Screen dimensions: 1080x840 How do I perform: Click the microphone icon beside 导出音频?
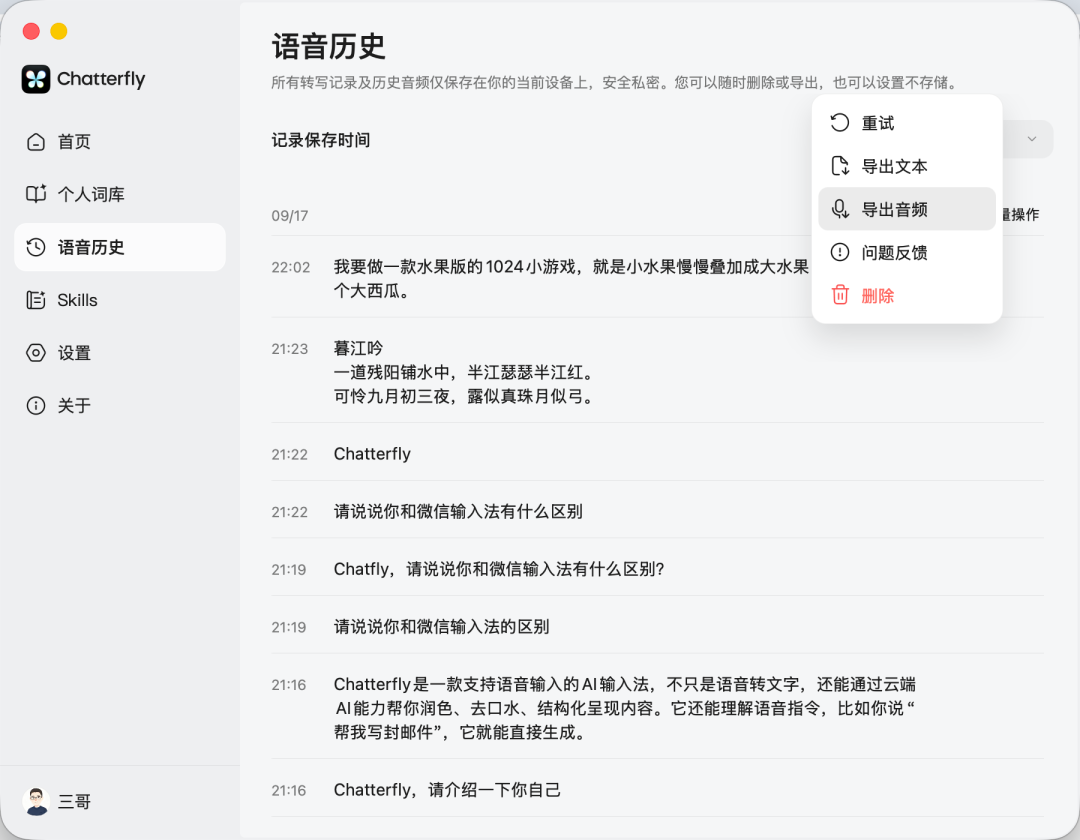point(840,209)
